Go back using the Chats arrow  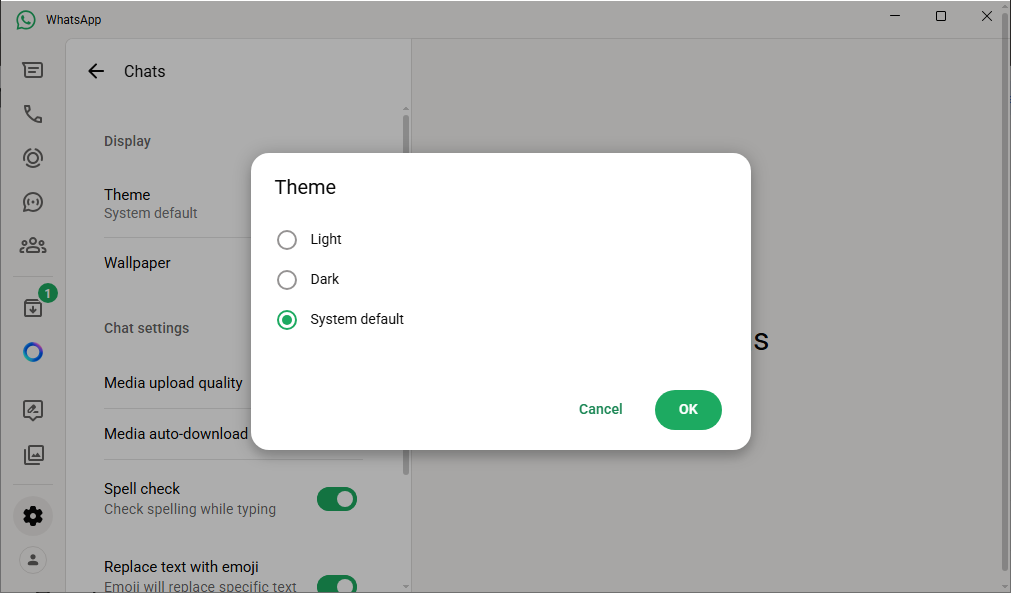[96, 71]
